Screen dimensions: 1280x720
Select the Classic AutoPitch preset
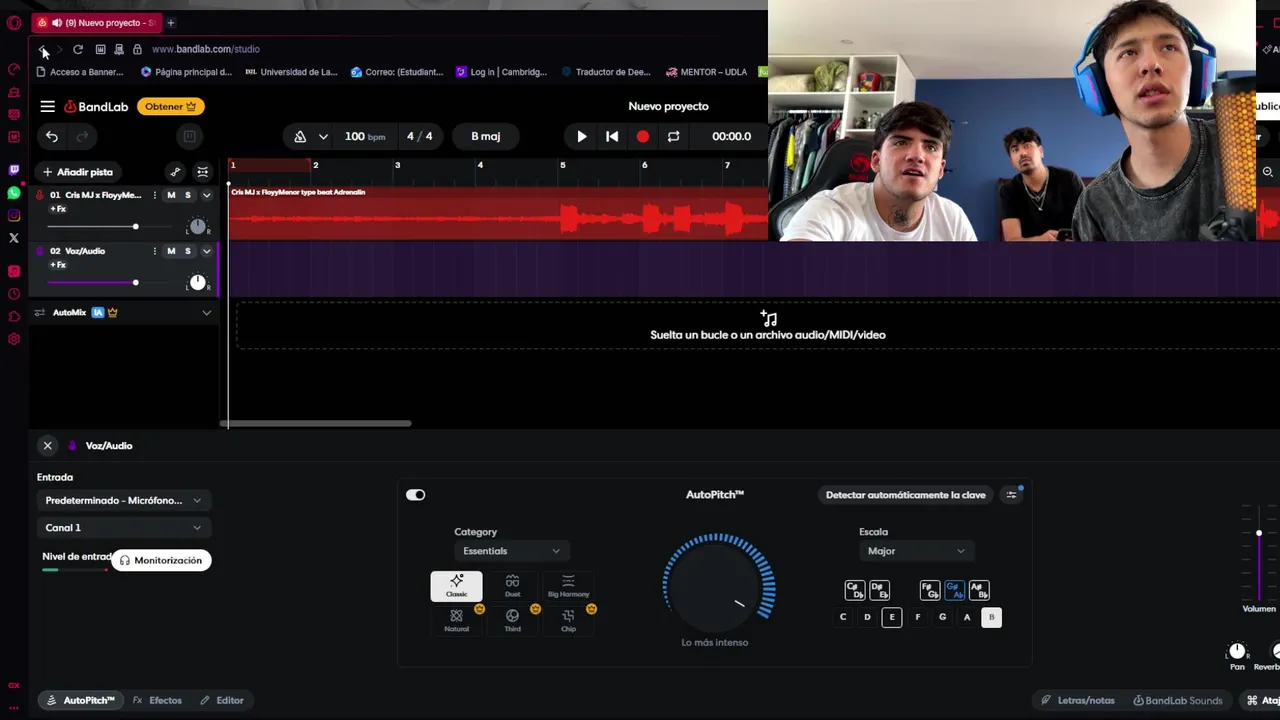tap(456, 586)
